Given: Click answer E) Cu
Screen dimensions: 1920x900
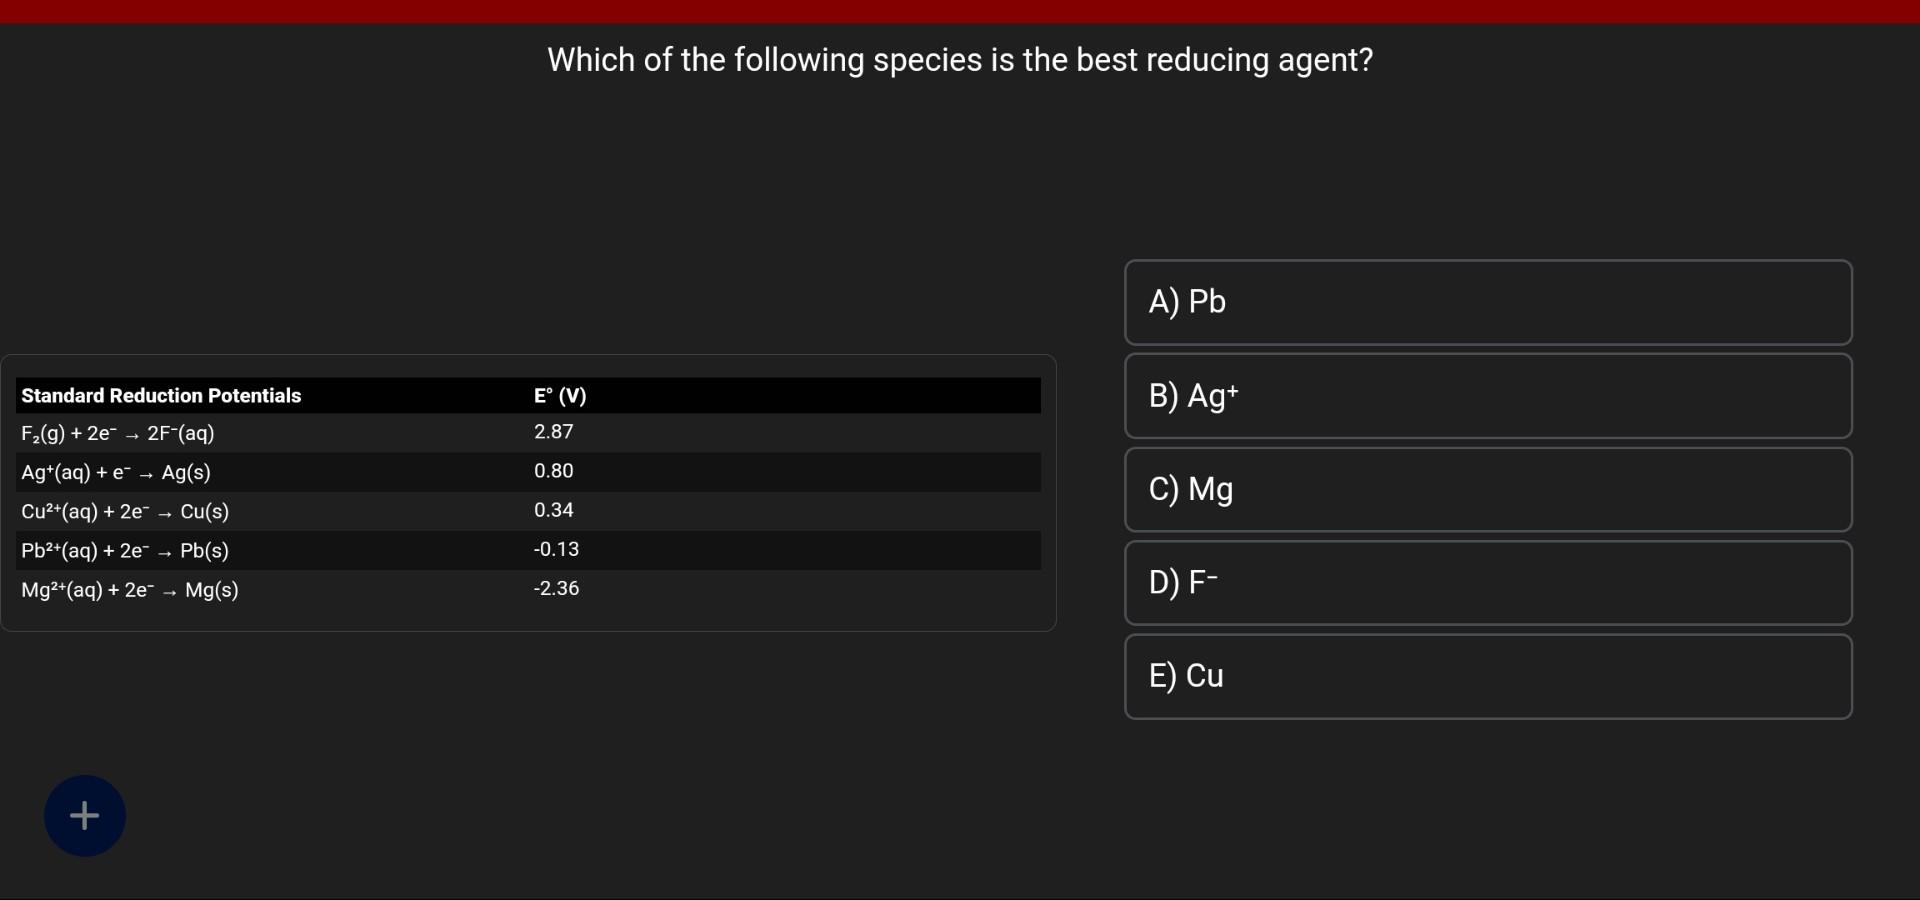Looking at the screenshot, I should pyautogui.click(x=1487, y=676).
